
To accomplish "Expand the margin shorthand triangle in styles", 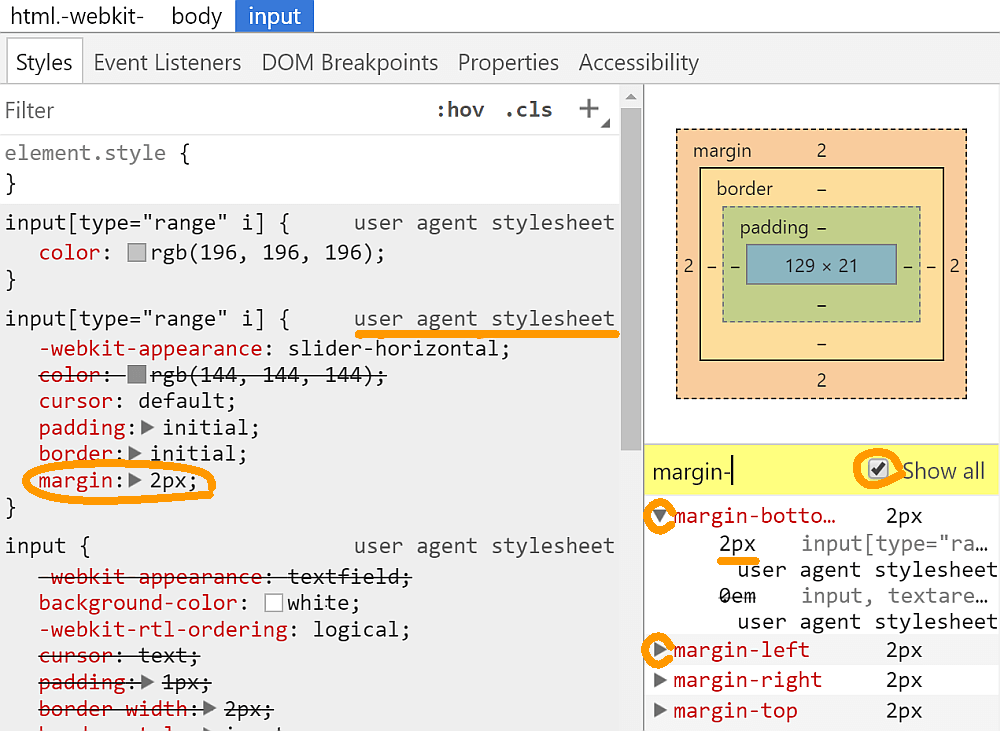I will point(137,481).
